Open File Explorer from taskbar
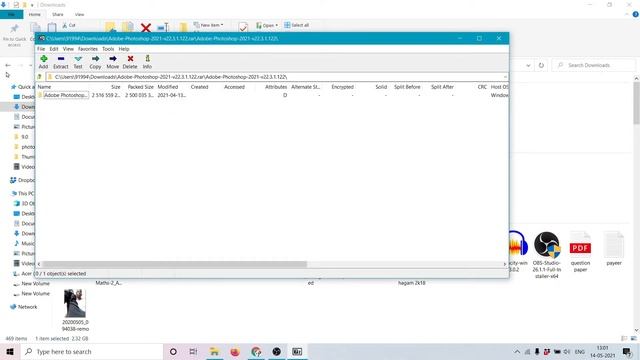640x360 pixels. [214, 351]
